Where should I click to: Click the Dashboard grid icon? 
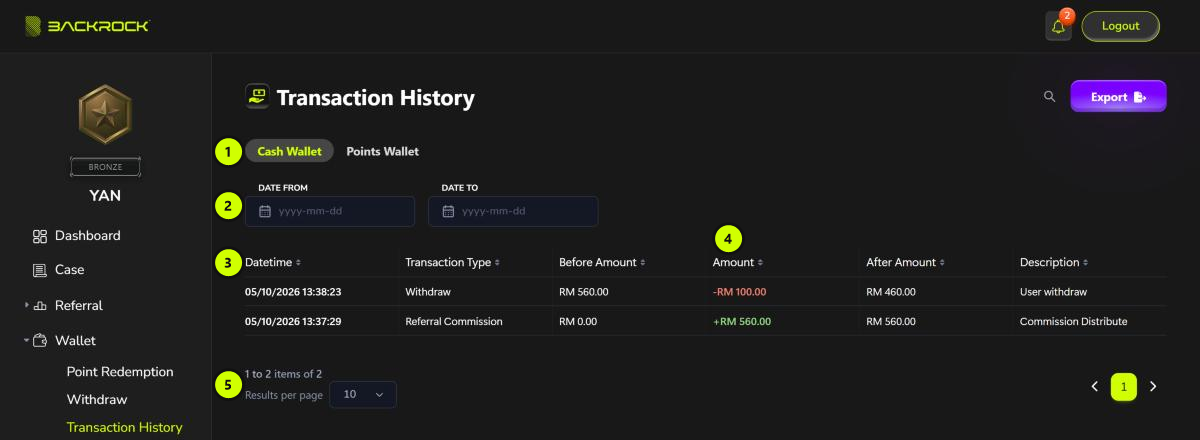40,236
